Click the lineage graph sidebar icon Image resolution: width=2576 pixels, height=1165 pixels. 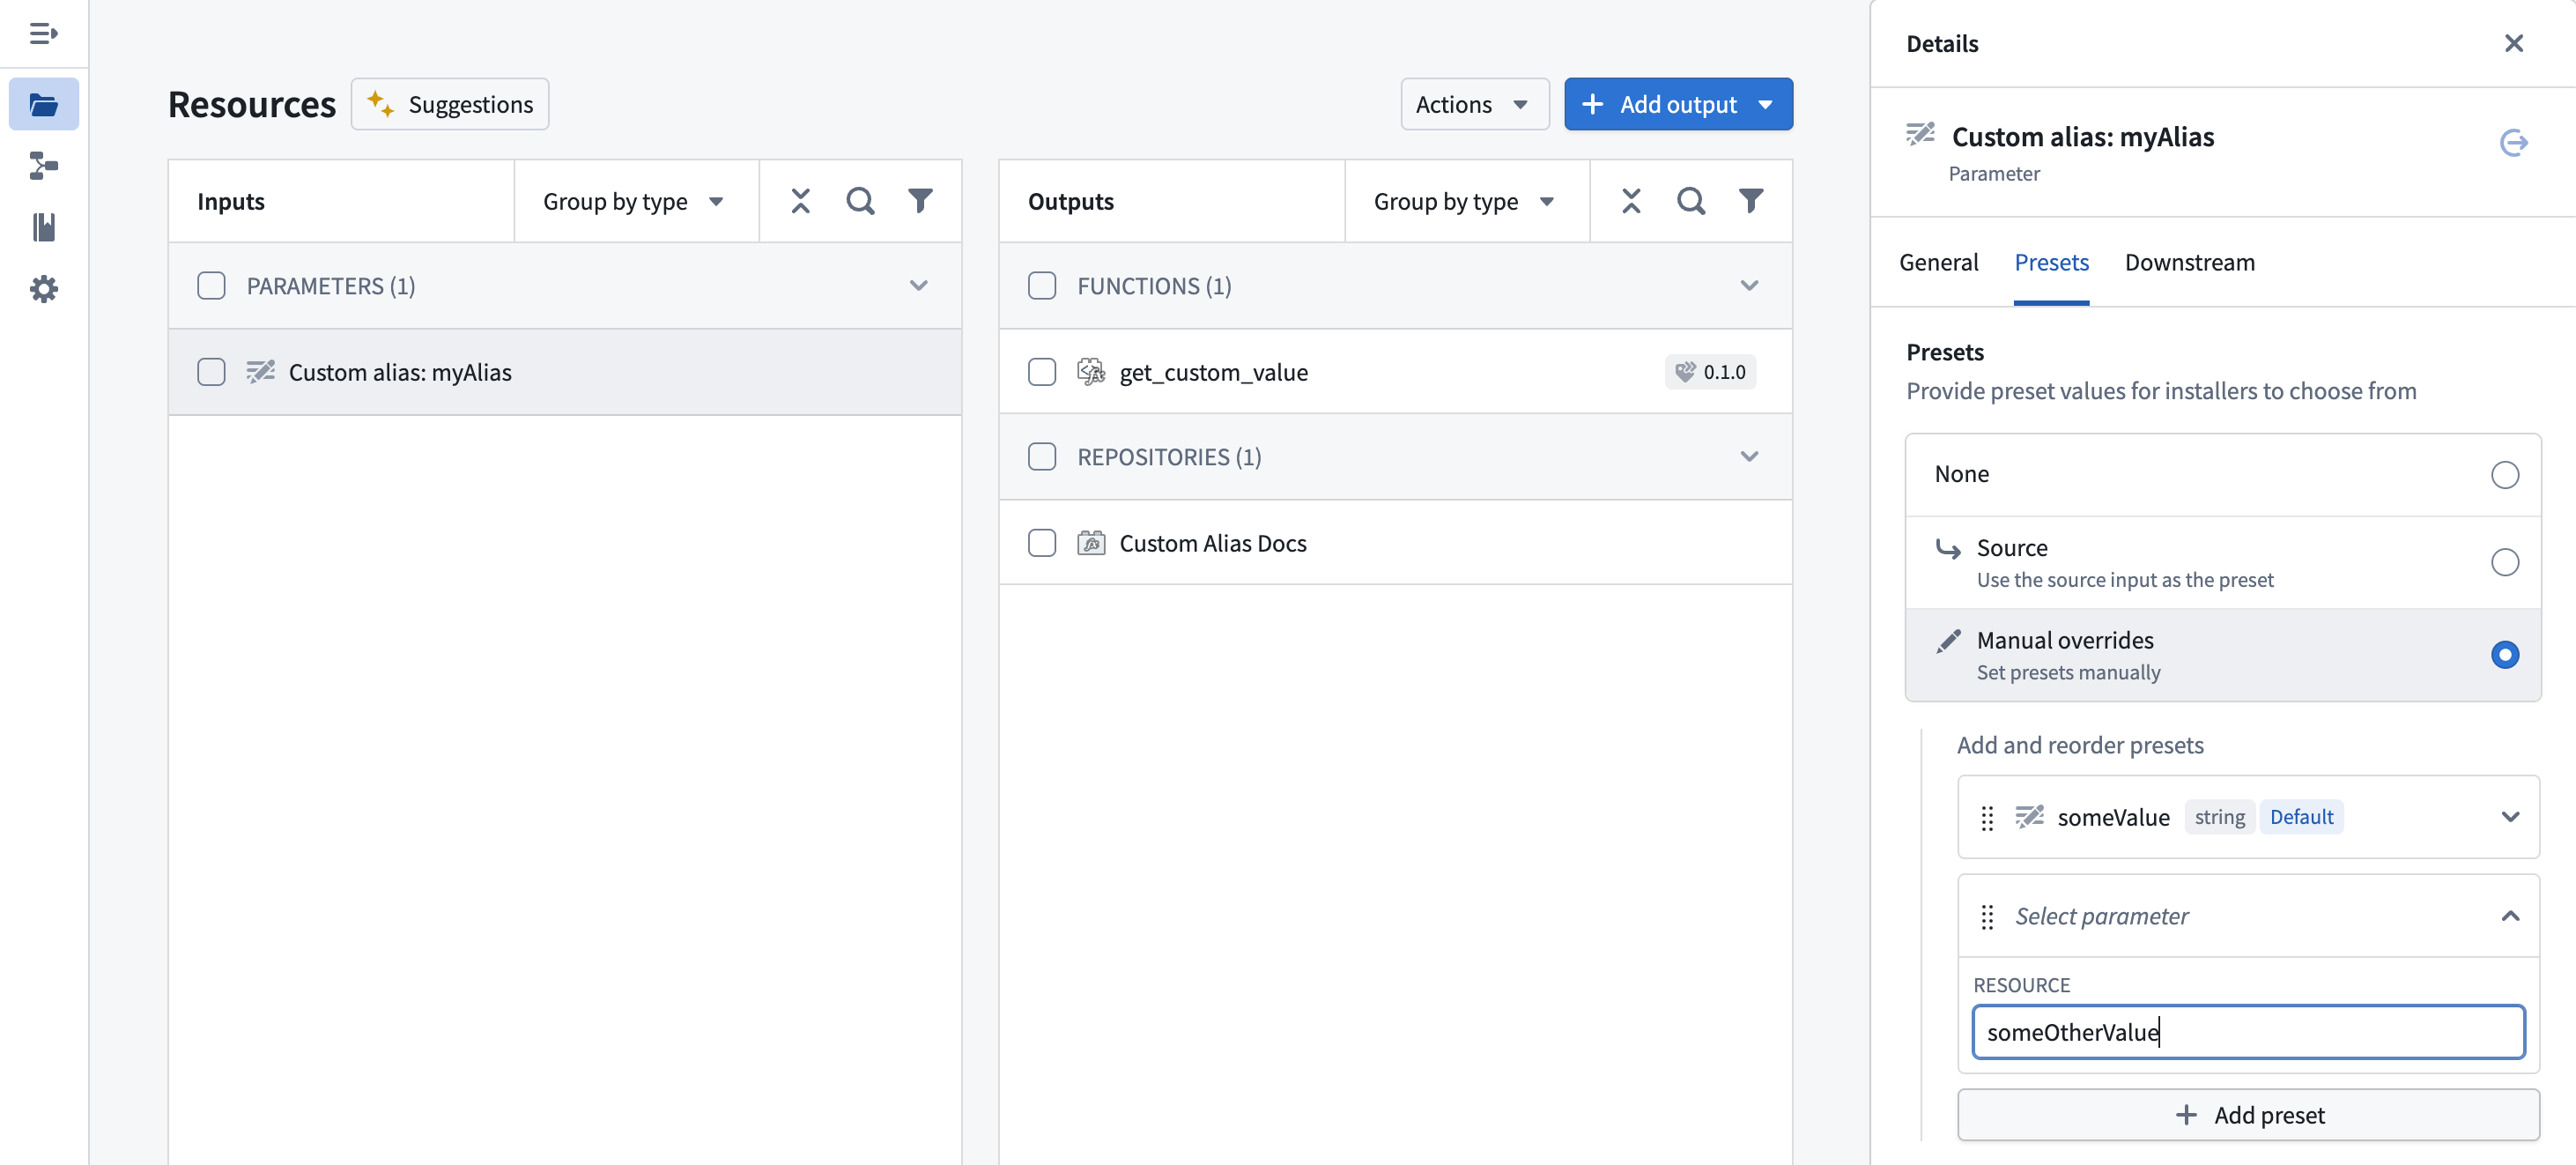click(43, 165)
